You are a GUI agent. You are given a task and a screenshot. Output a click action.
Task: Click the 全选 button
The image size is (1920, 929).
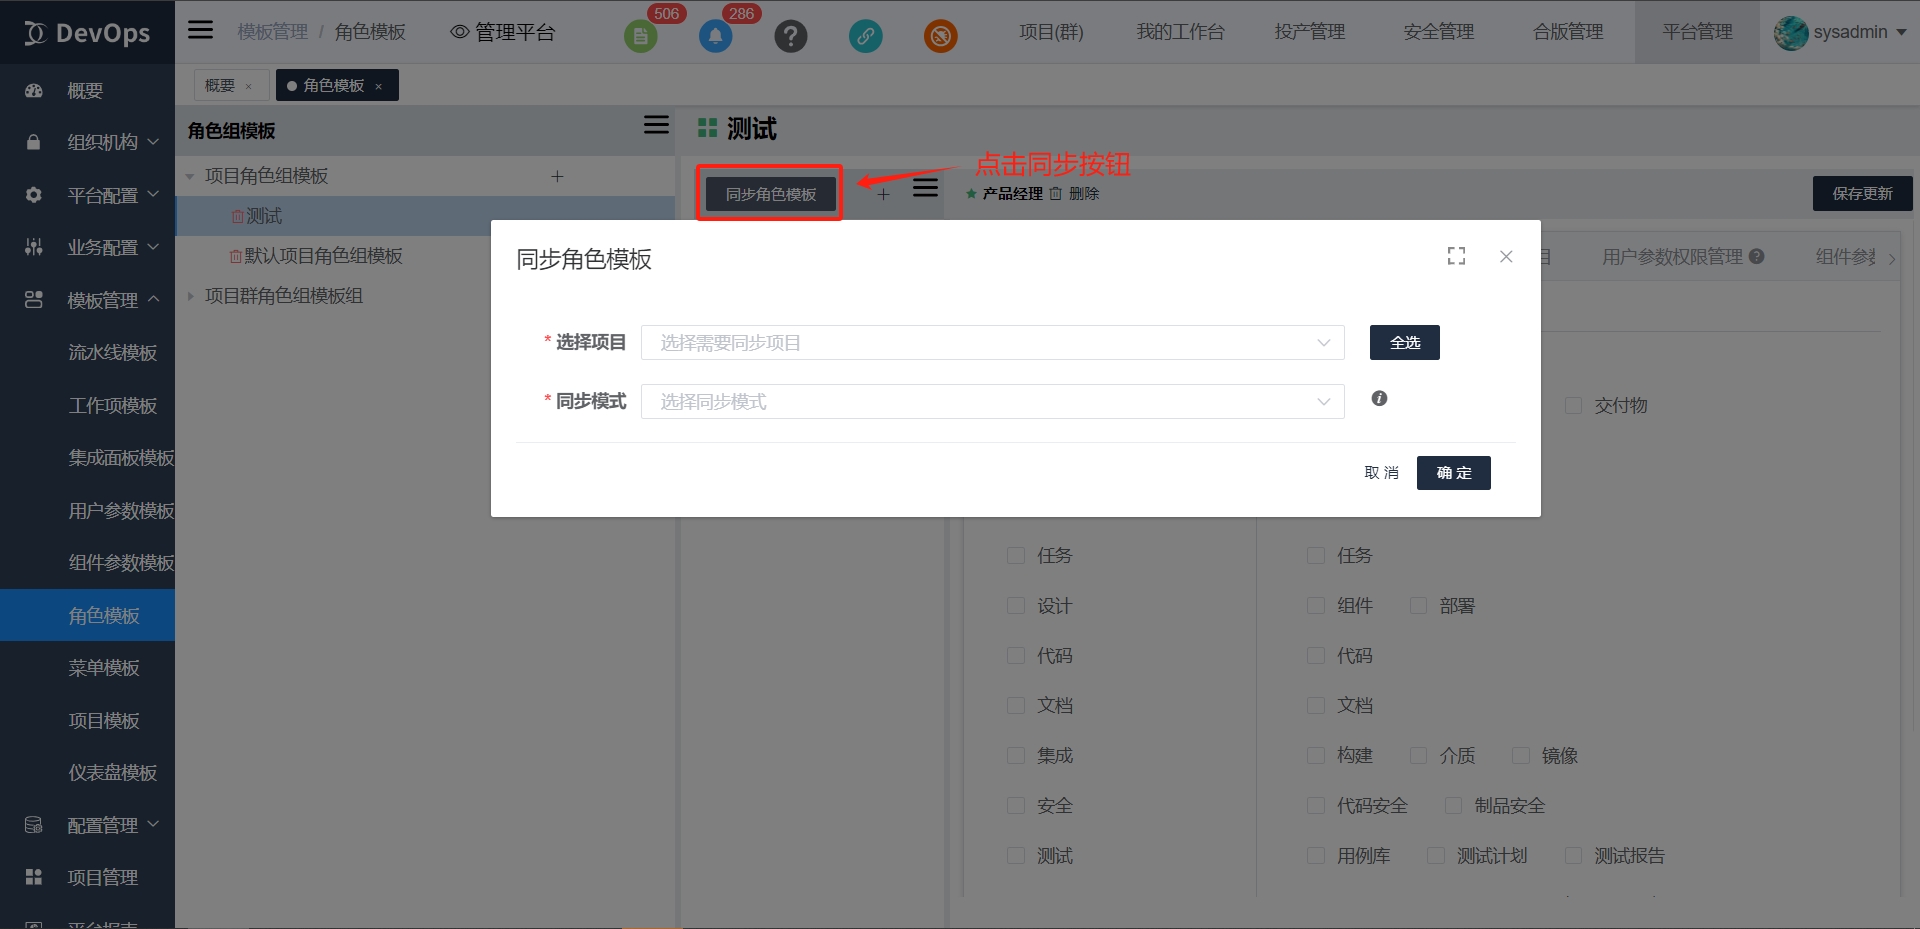click(x=1404, y=343)
